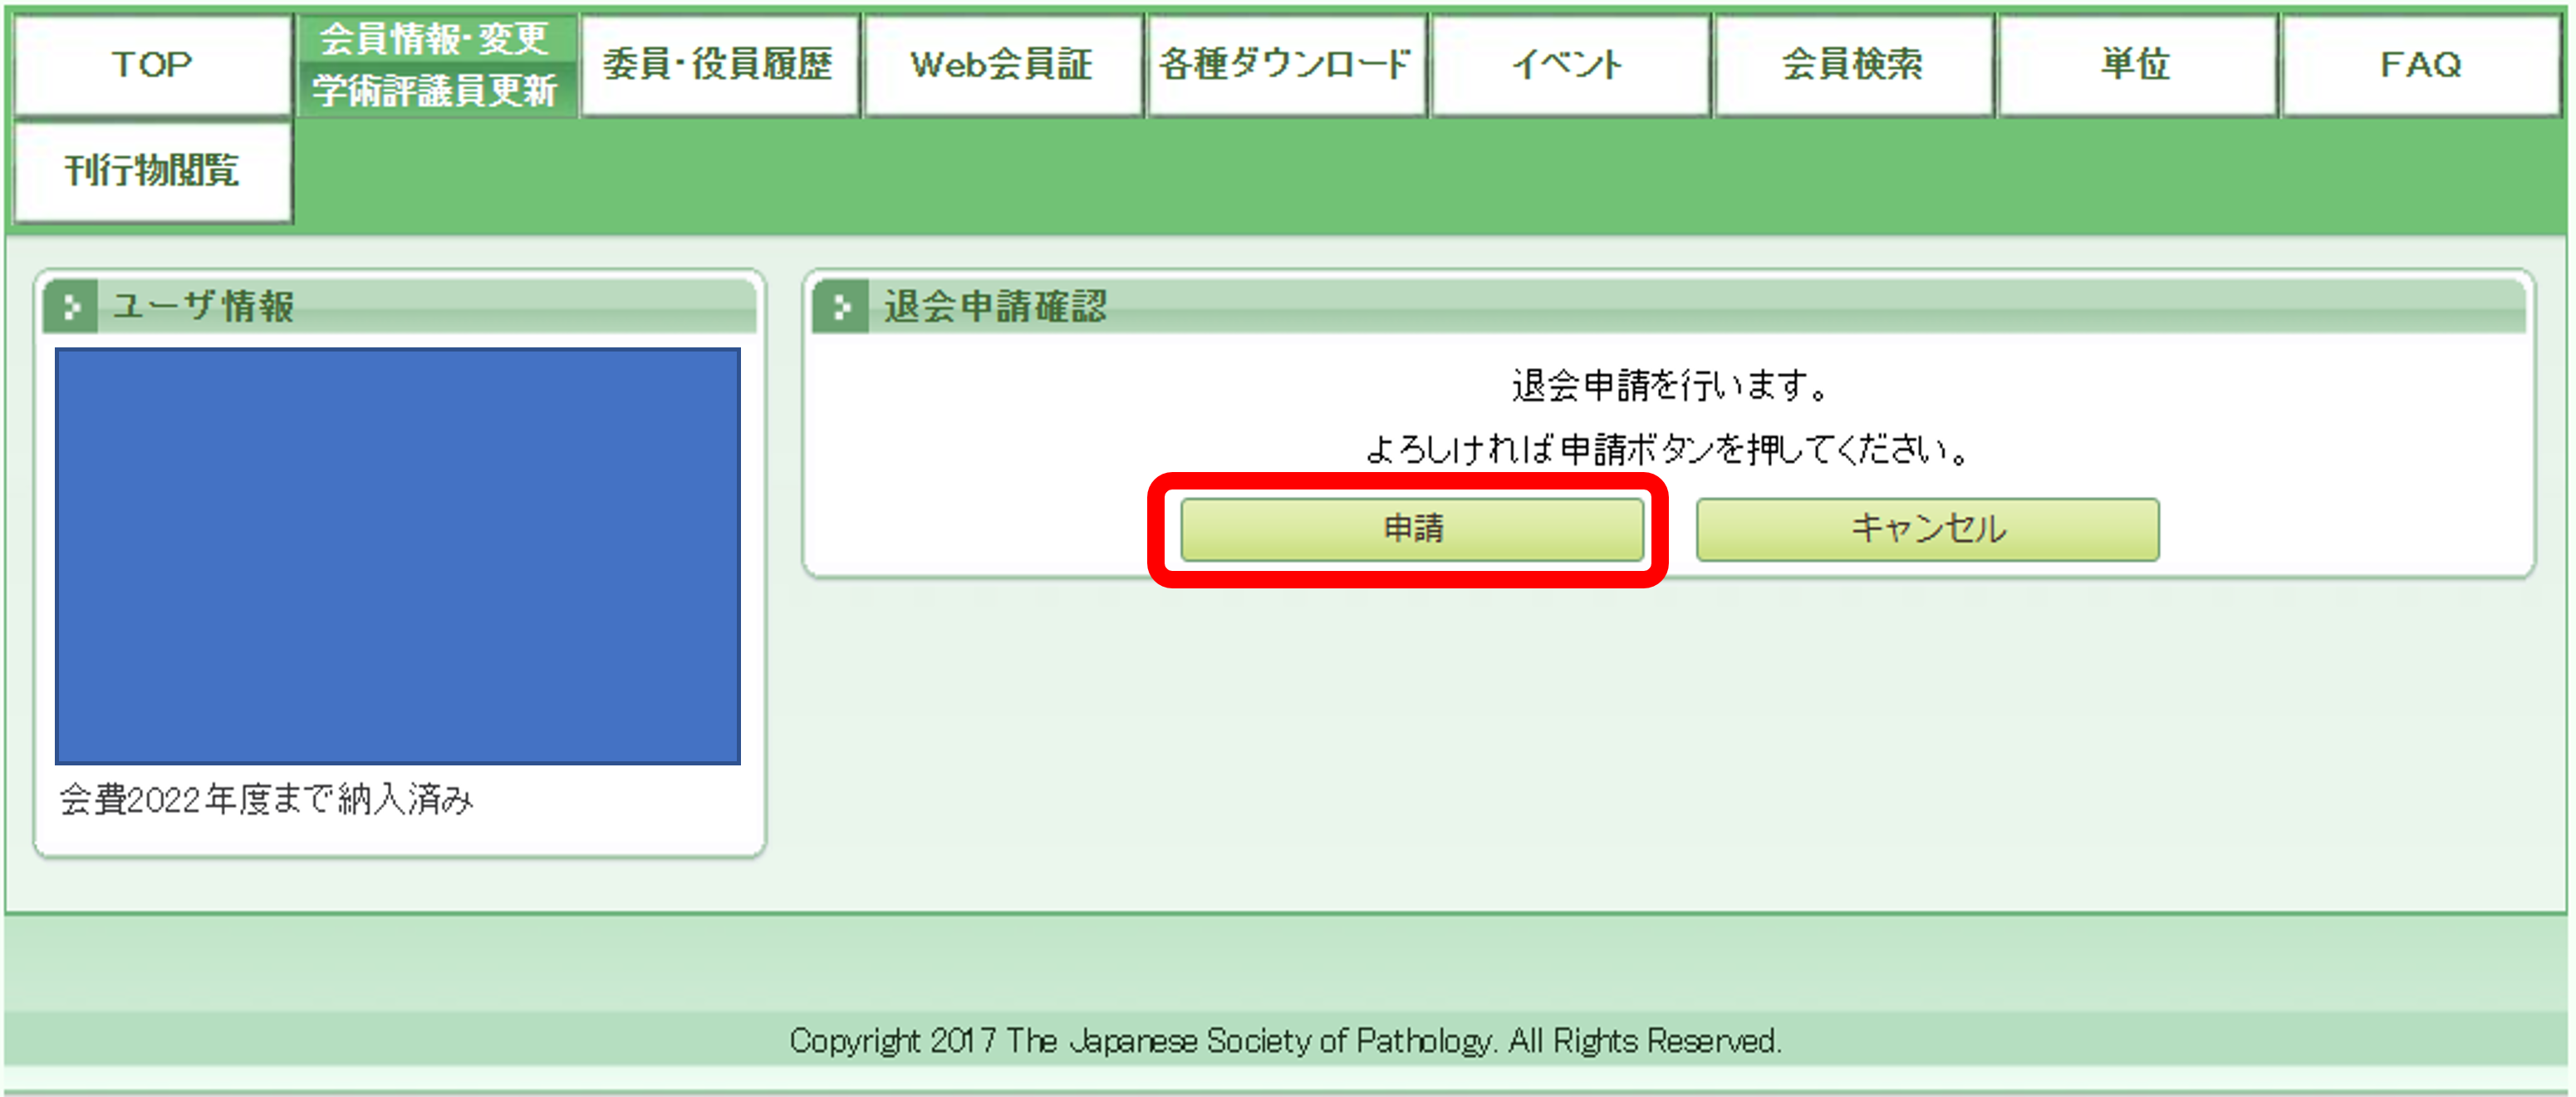Click the ユーザ情報 panel title

coord(203,306)
